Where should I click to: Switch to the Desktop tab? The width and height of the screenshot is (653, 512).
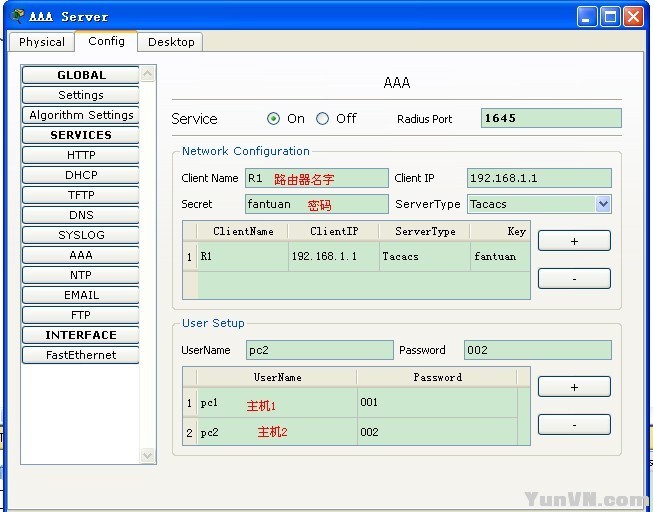171,42
